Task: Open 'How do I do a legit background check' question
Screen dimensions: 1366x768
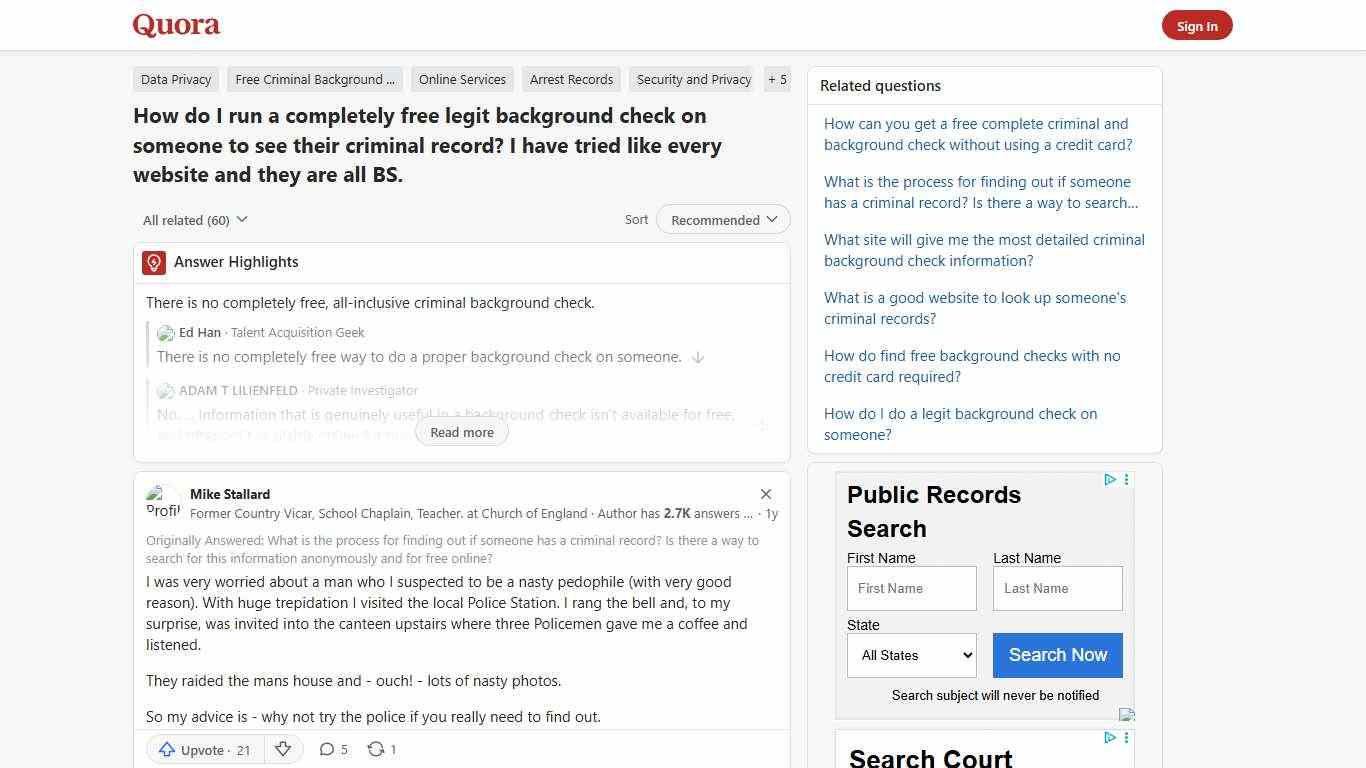Action: coord(960,424)
